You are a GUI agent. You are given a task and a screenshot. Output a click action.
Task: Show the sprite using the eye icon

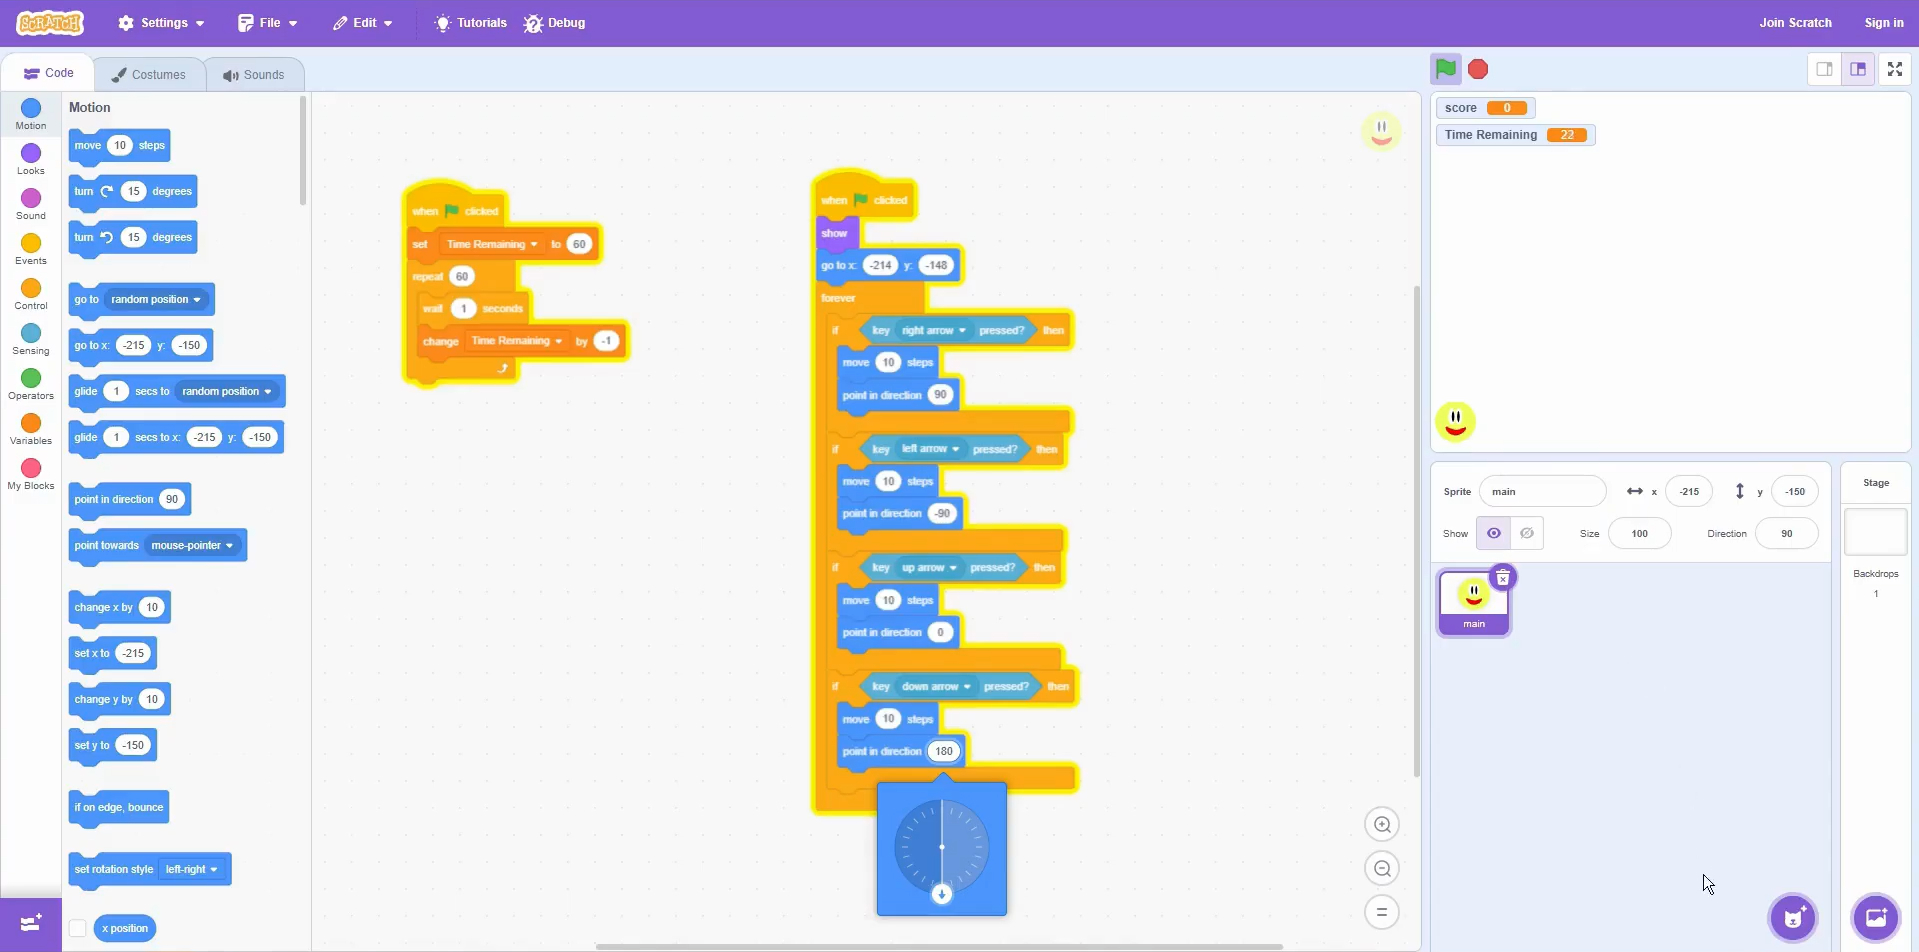(1494, 534)
